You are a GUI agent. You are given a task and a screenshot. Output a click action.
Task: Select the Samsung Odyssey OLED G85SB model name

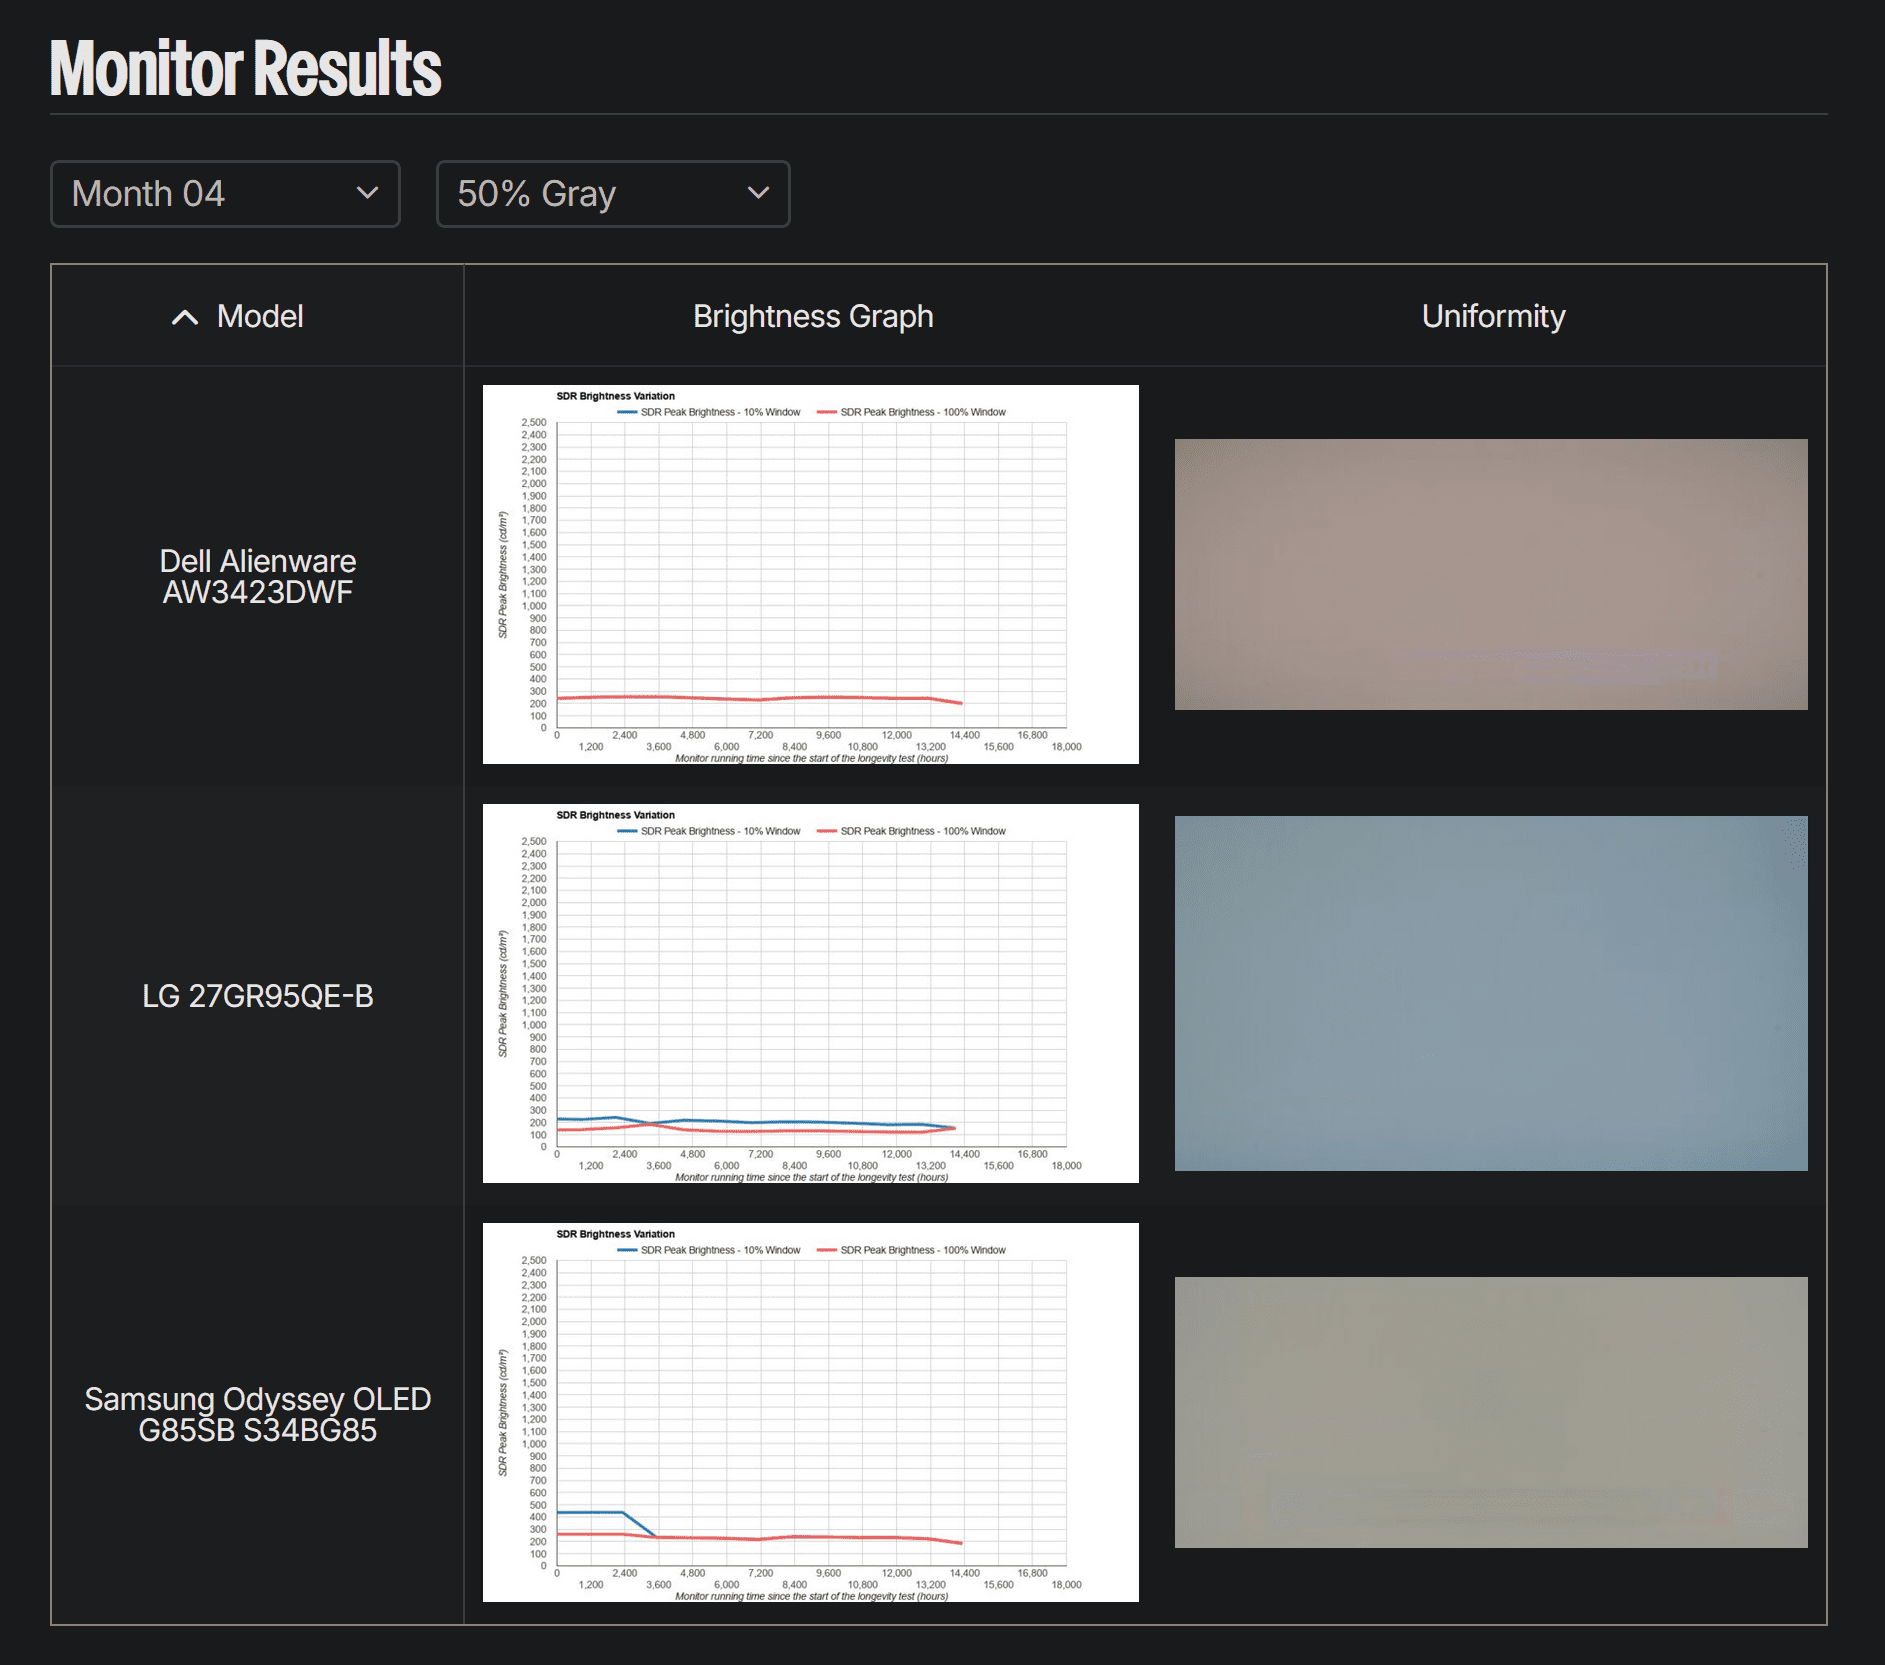point(258,1414)
